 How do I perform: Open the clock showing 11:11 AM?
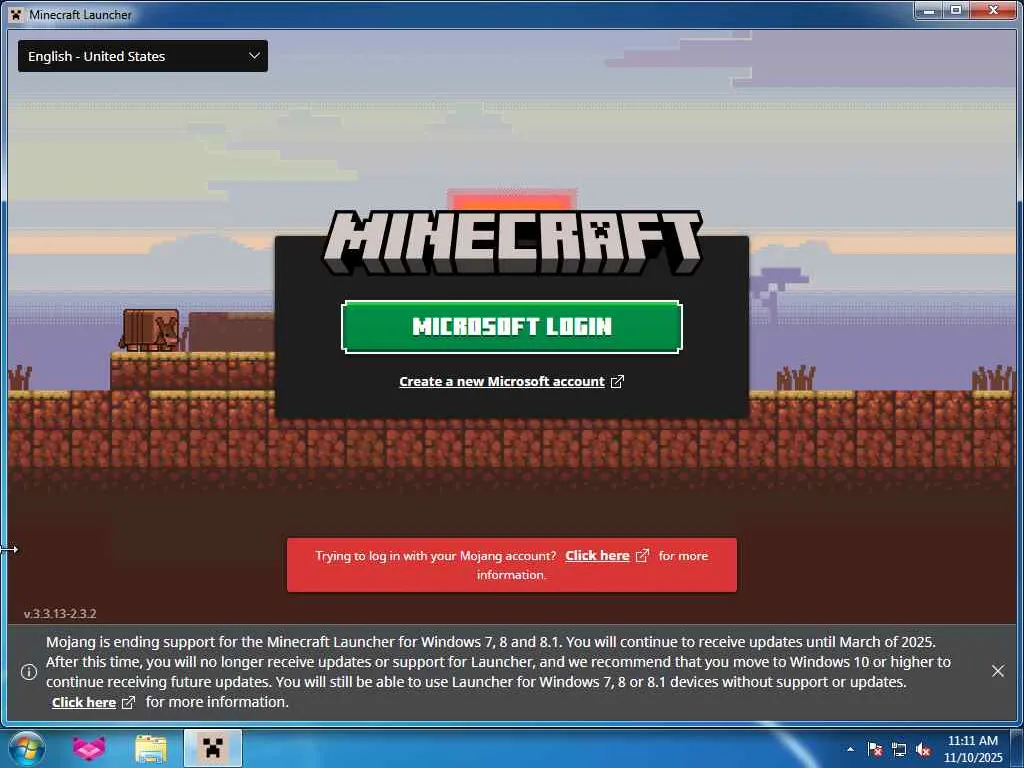point(973,749)
